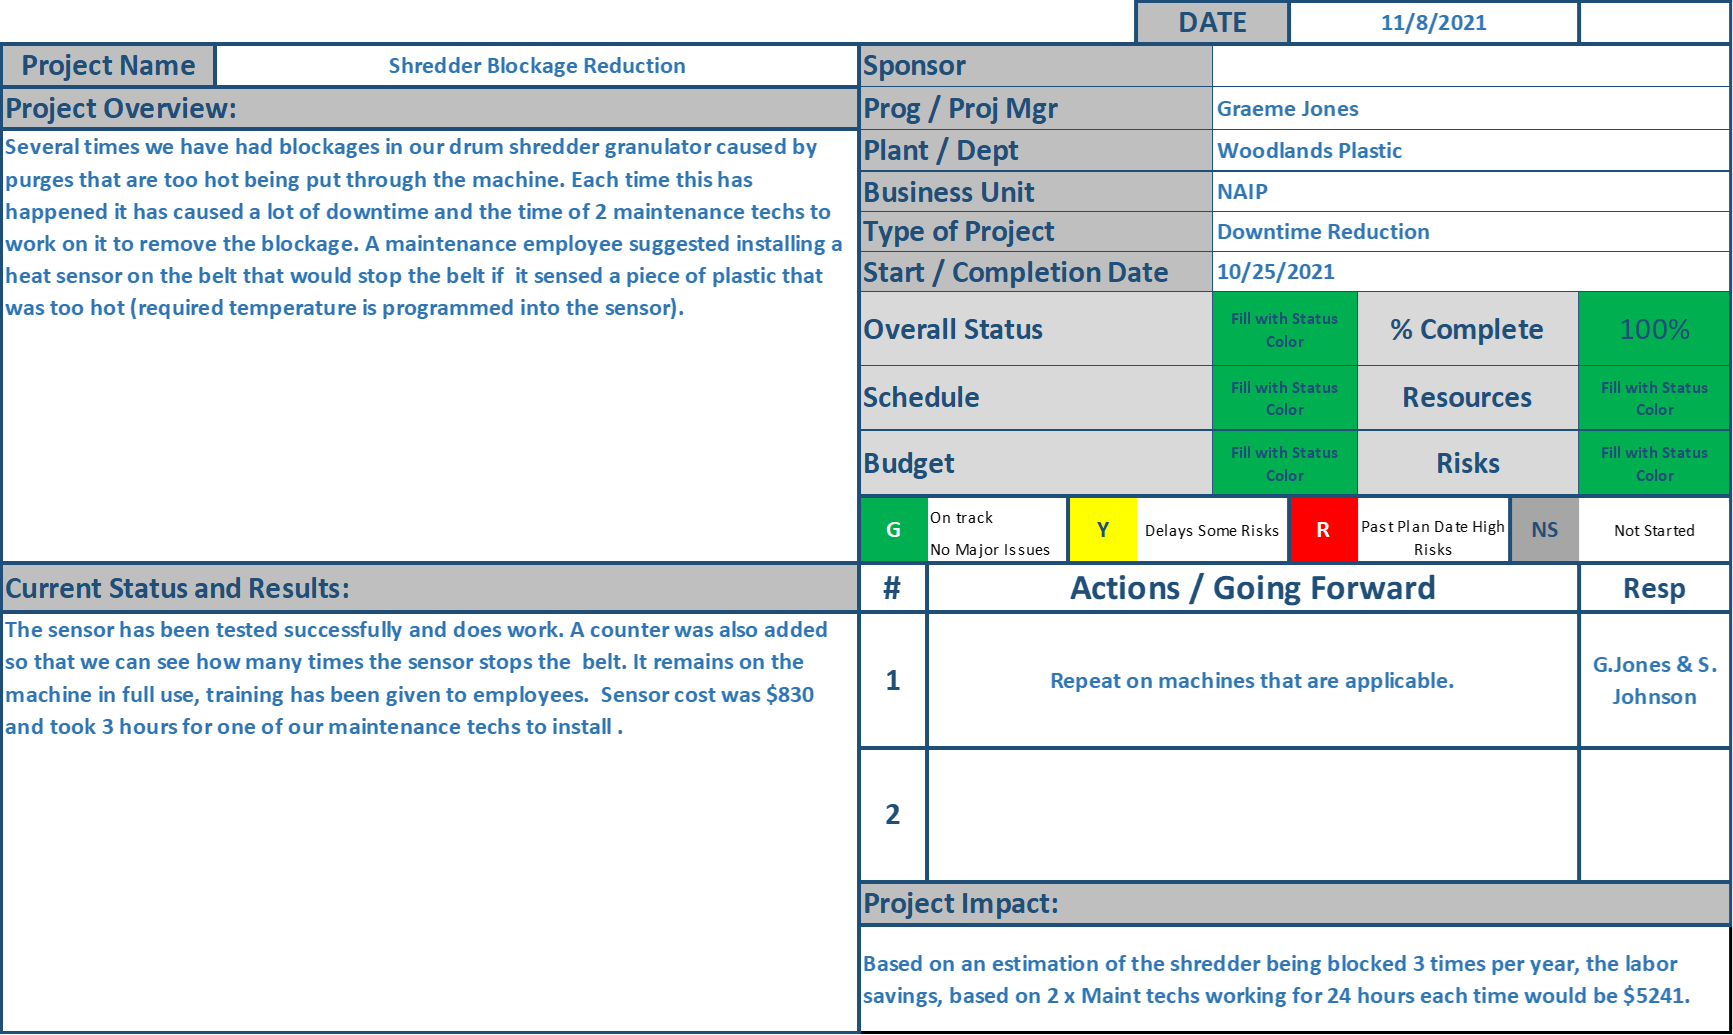1733x1035 pixels.
Task: Click the empty Resp cell in row 2
Action: point(1654,814)
